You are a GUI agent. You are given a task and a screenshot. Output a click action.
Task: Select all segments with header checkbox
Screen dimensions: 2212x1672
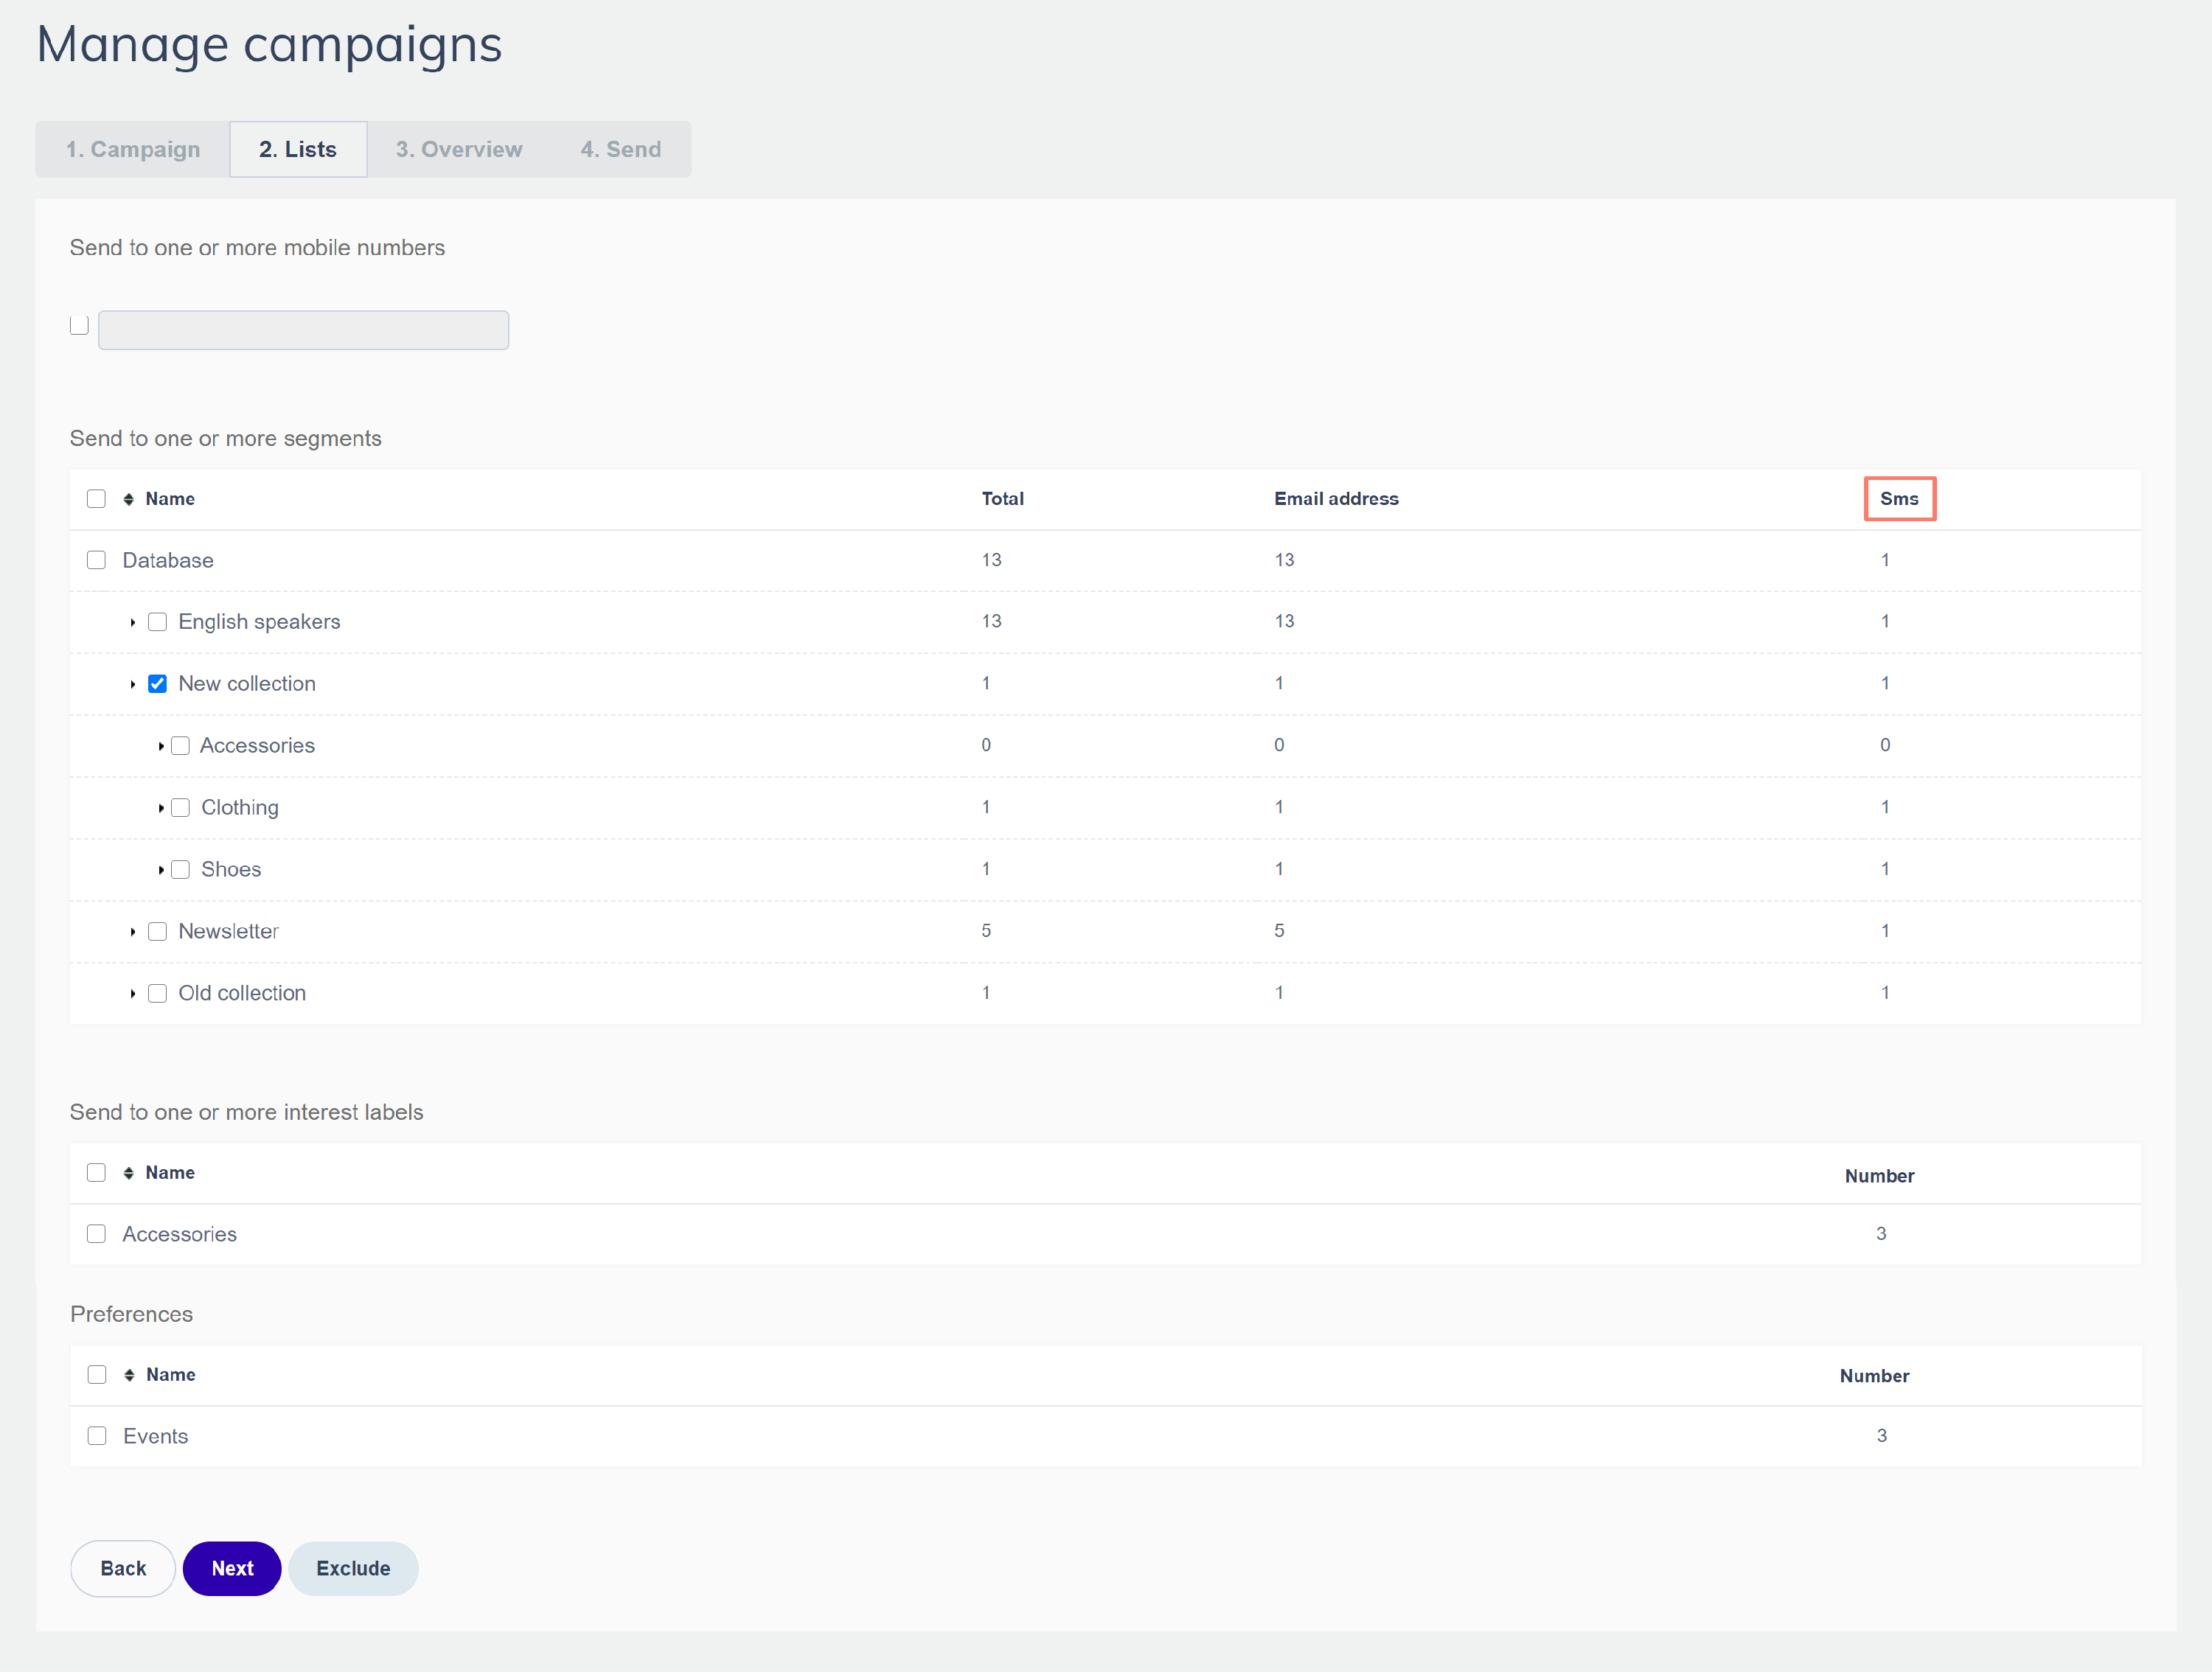click(x=96, y=499)
